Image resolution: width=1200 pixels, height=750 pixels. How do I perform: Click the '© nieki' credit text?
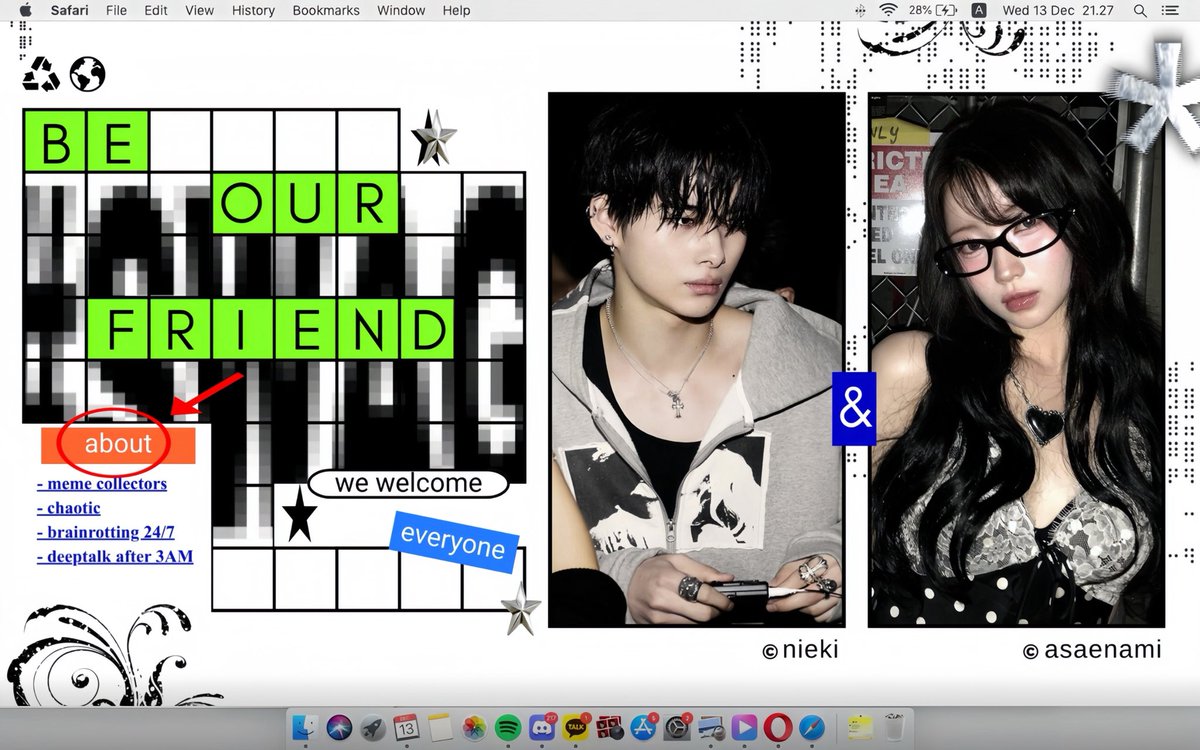(800, 651)
